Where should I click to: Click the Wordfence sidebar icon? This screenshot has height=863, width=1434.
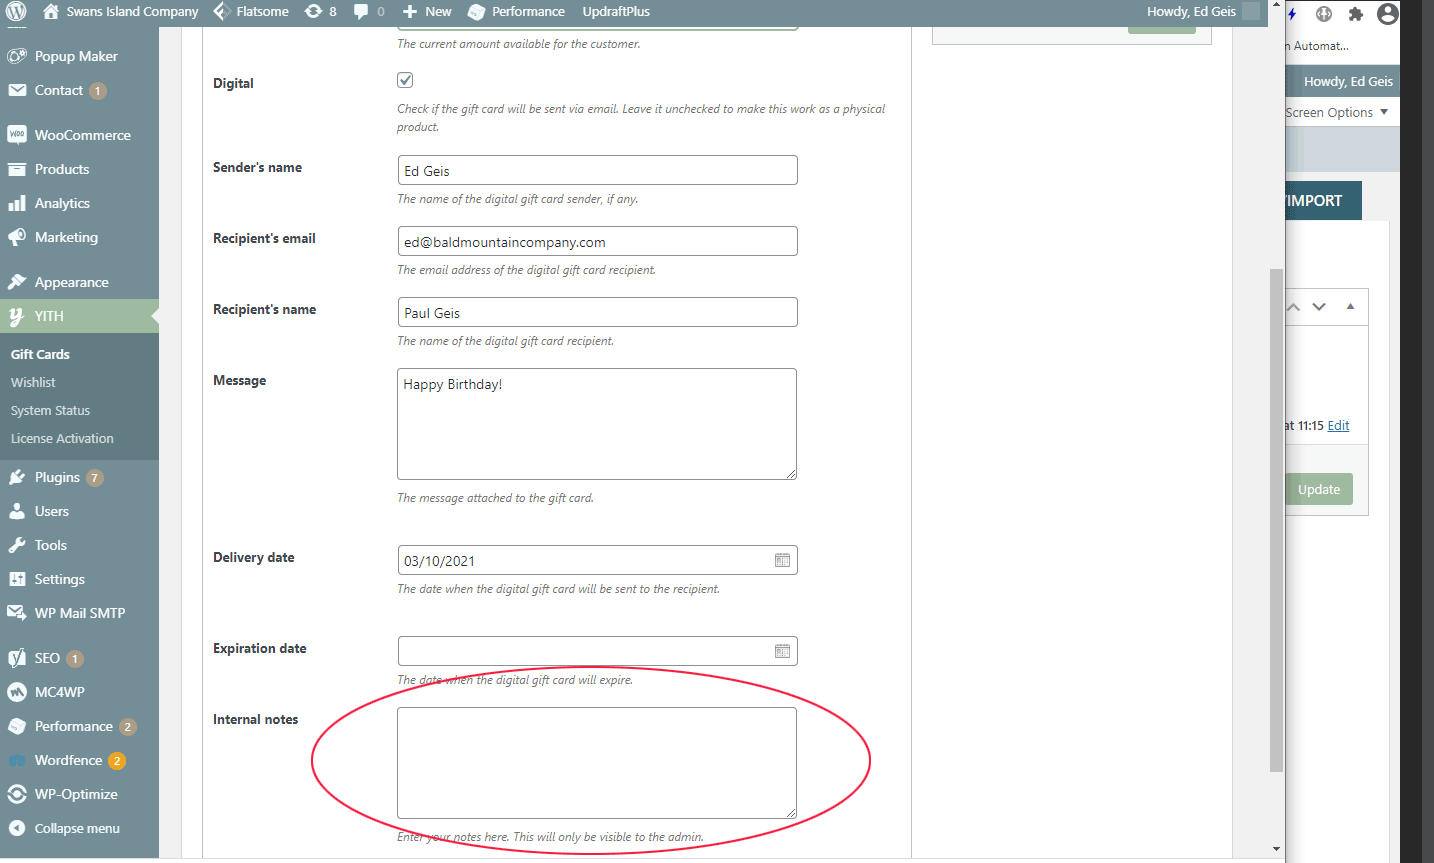click(17, 760)
